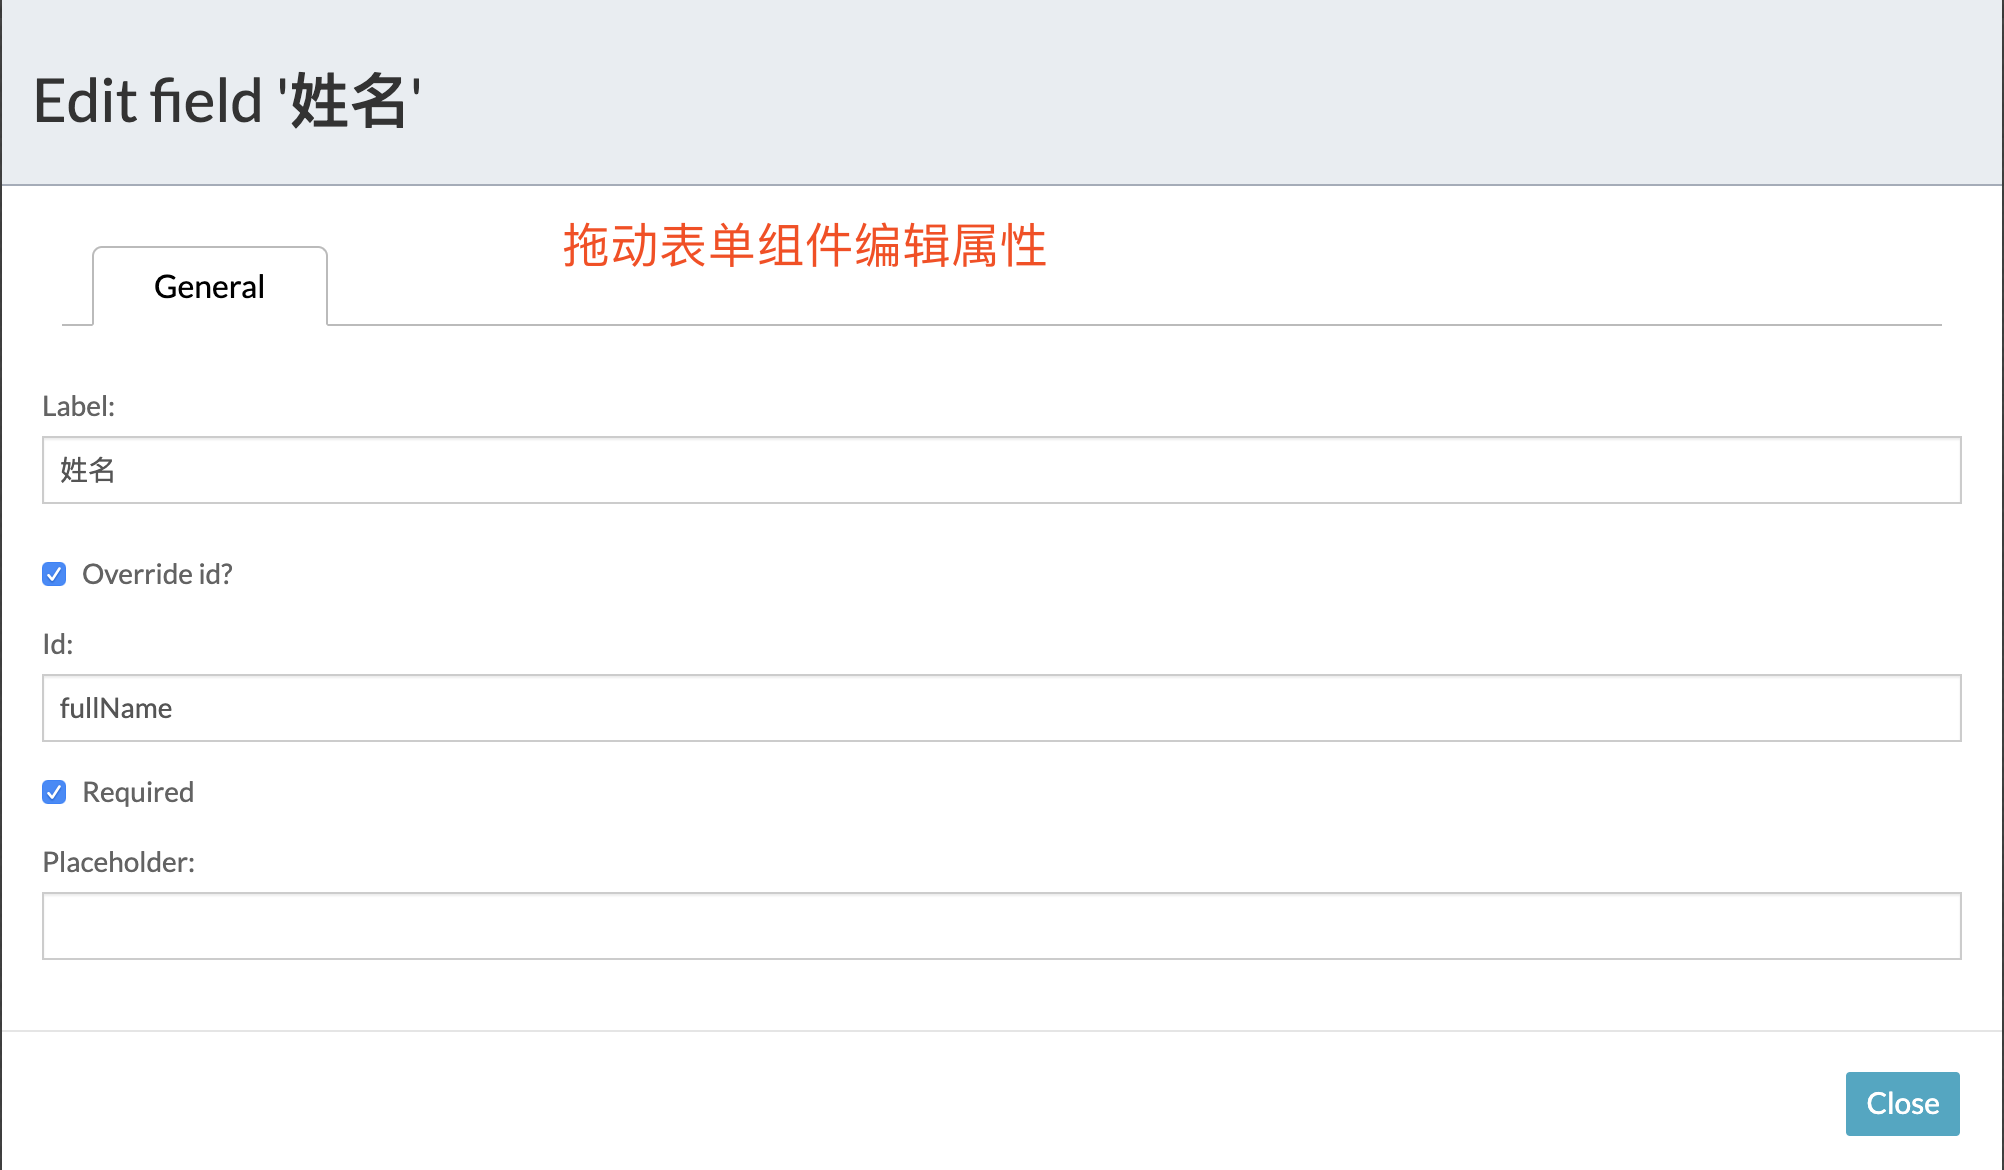
Task: Click the 姓名 value inside Label field
Action: tap(88, 470)
